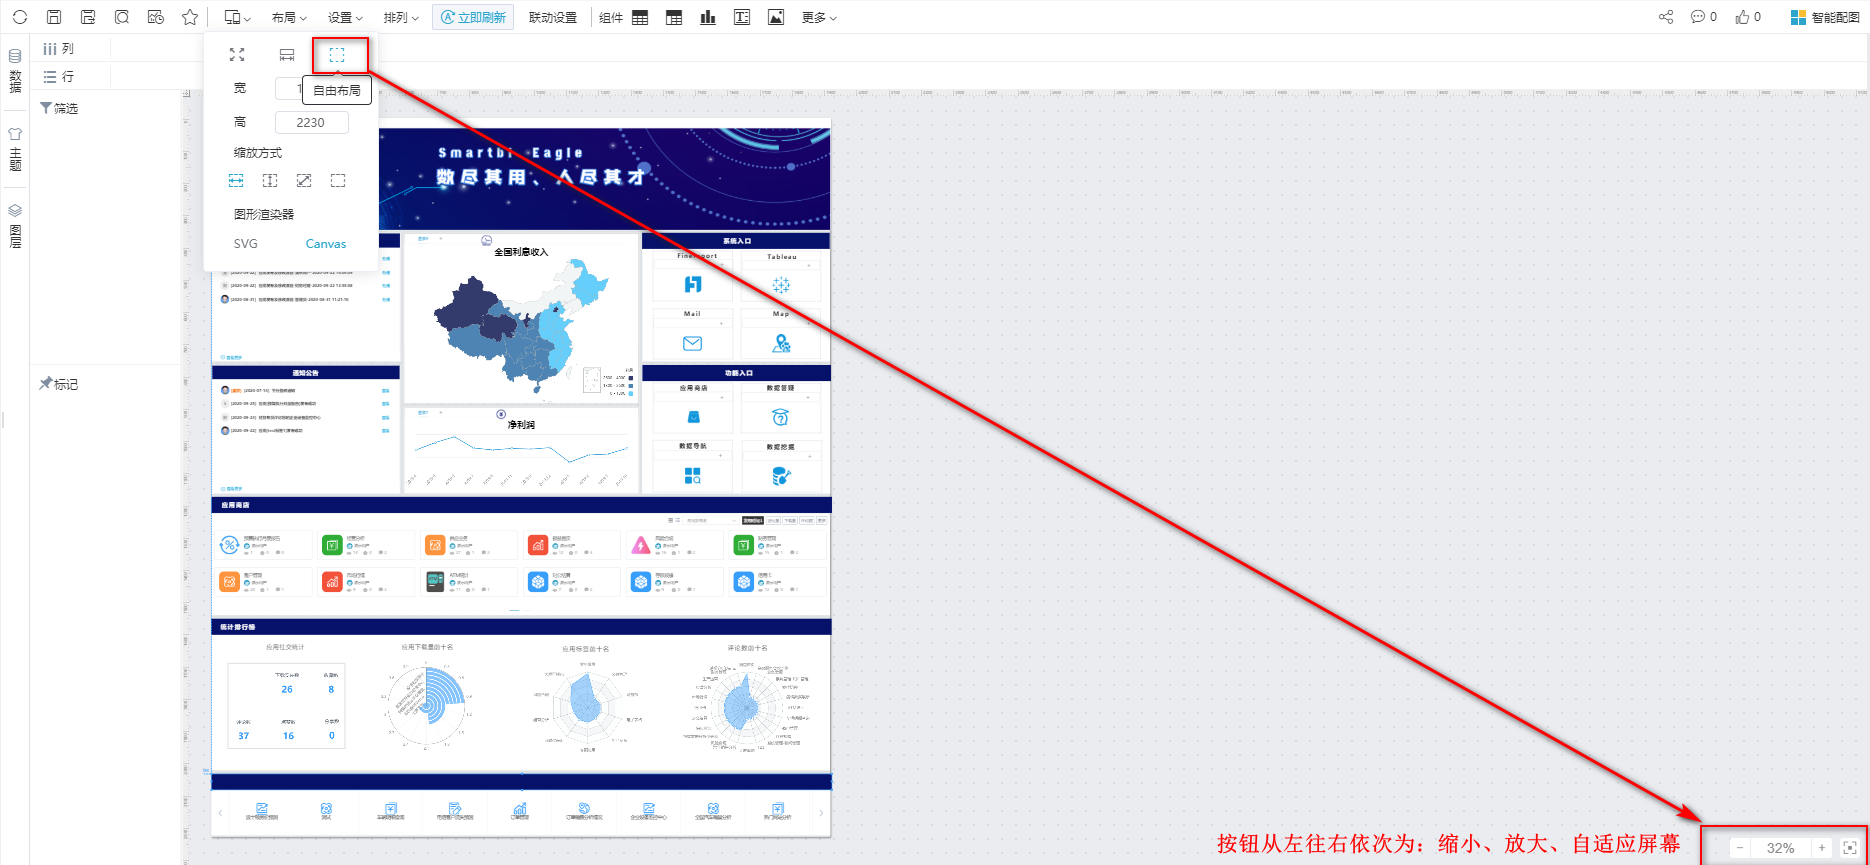Click the save icon in the toolbar
The width and height of the screenshot is (1870, 865).
(54, 17)
